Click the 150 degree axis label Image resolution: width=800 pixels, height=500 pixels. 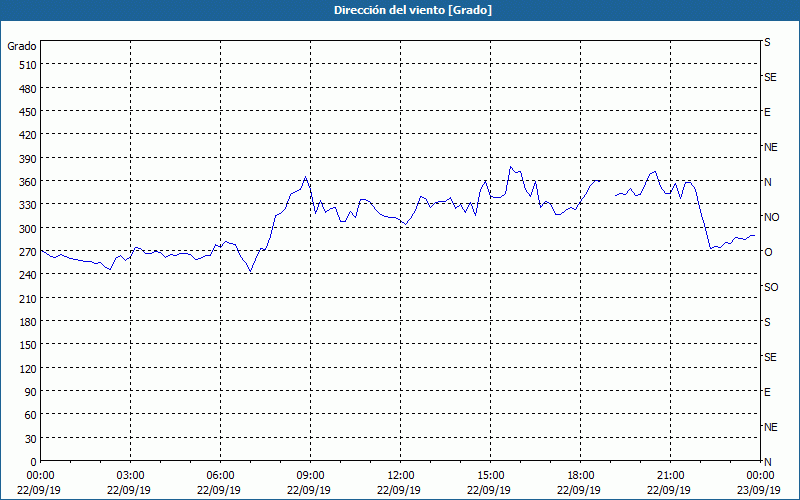tap(29, 345)
